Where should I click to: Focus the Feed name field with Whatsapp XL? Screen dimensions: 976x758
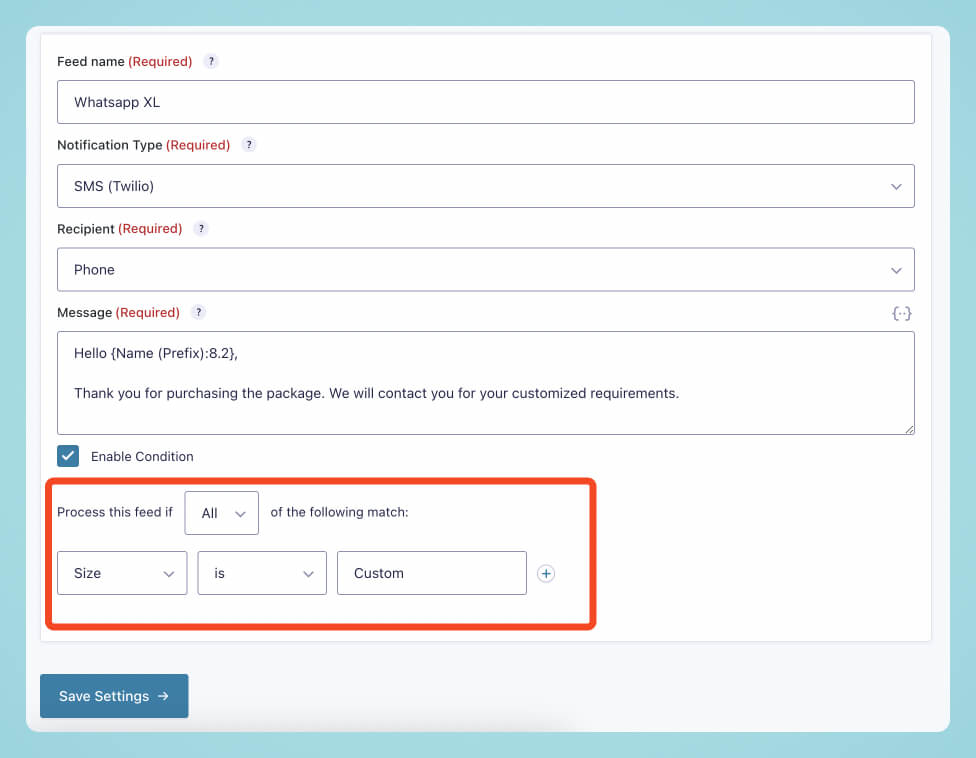click(486, 102)
